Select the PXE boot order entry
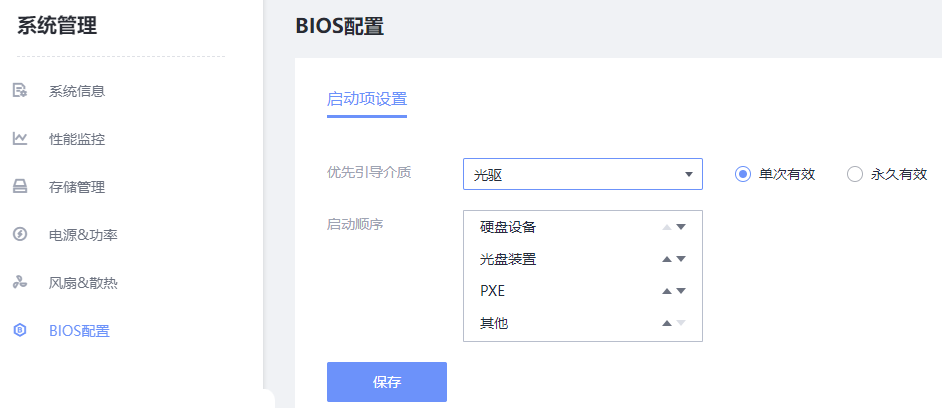 (493, 291)
